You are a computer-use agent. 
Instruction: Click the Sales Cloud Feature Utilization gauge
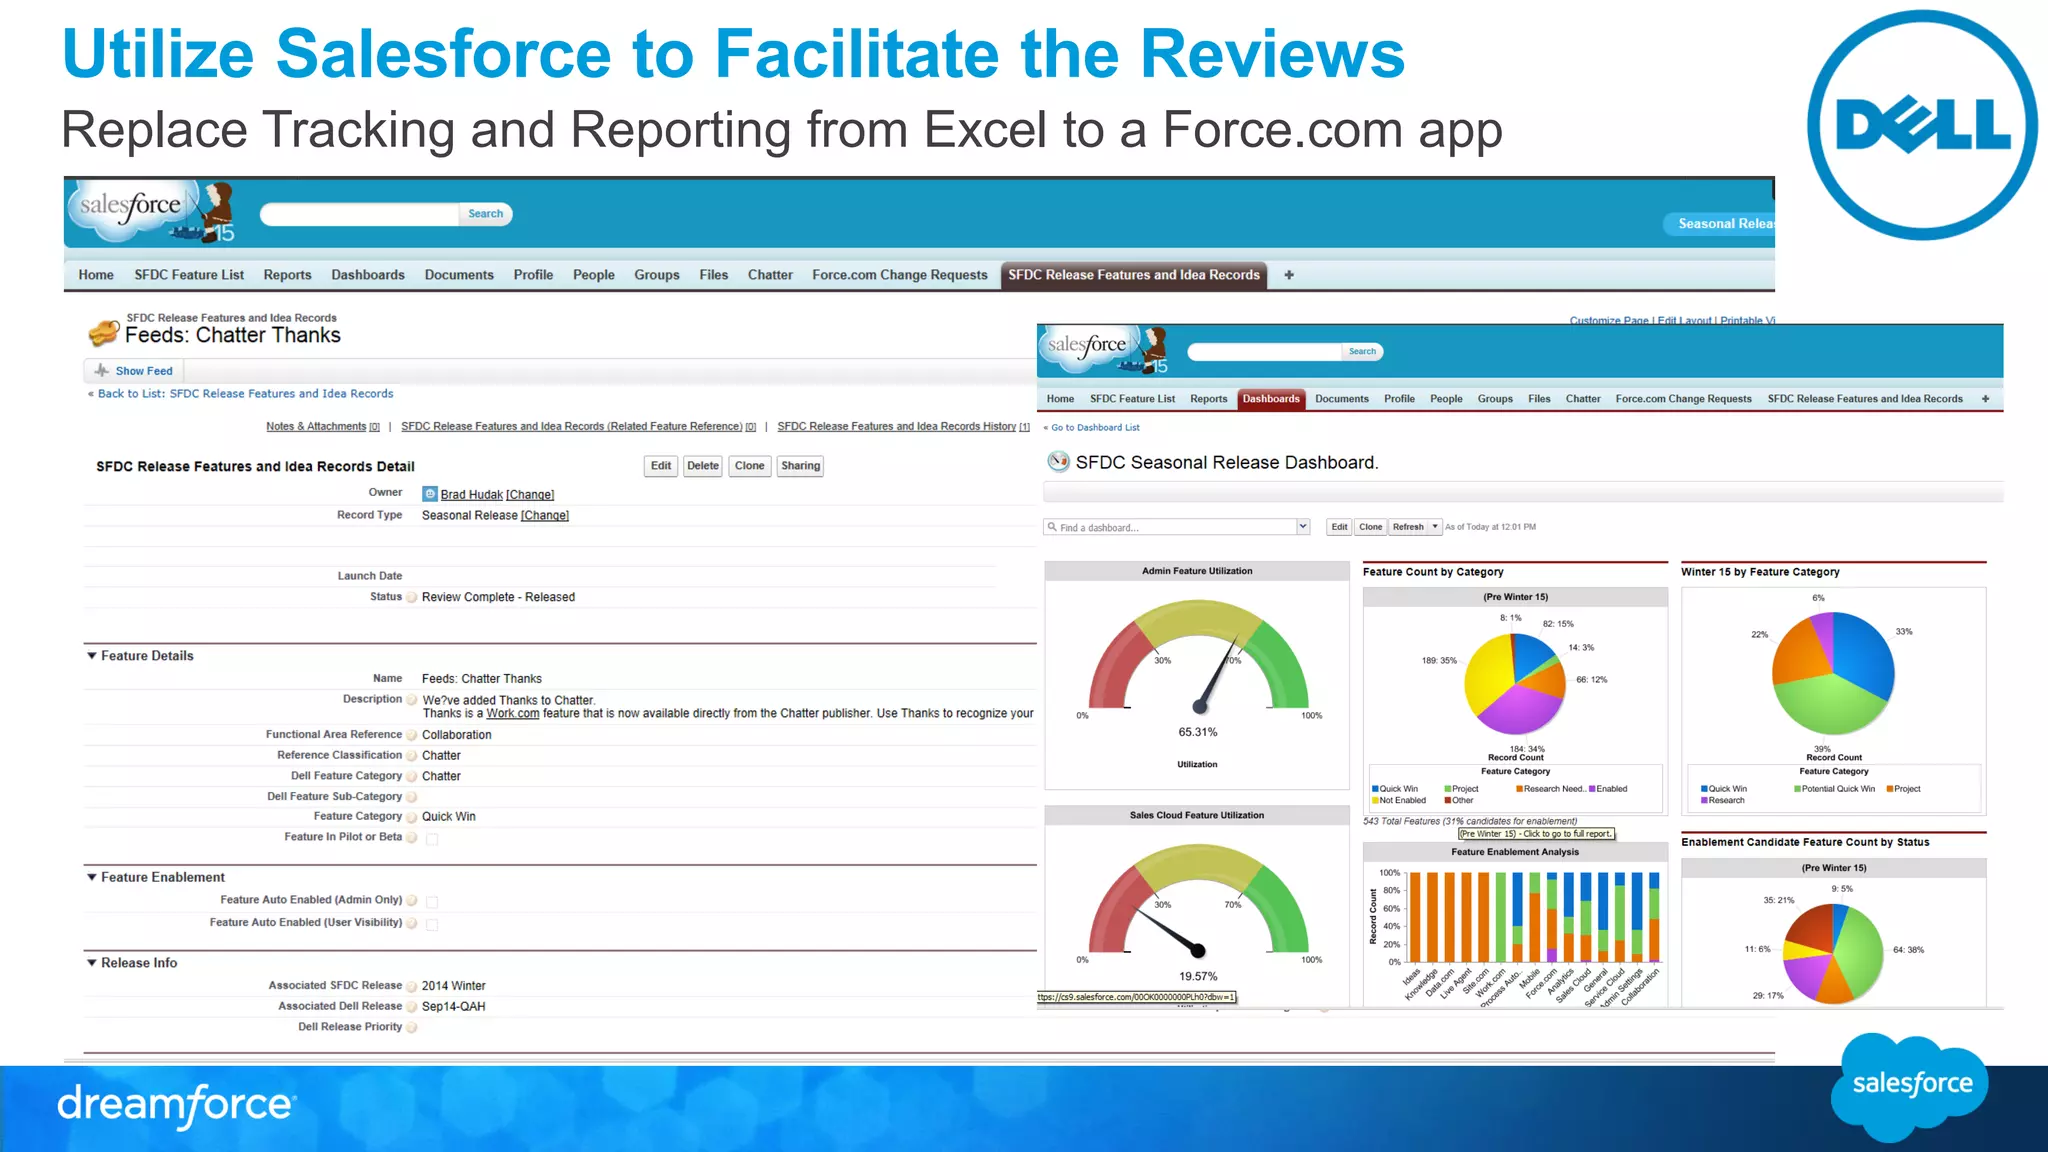1197,902
